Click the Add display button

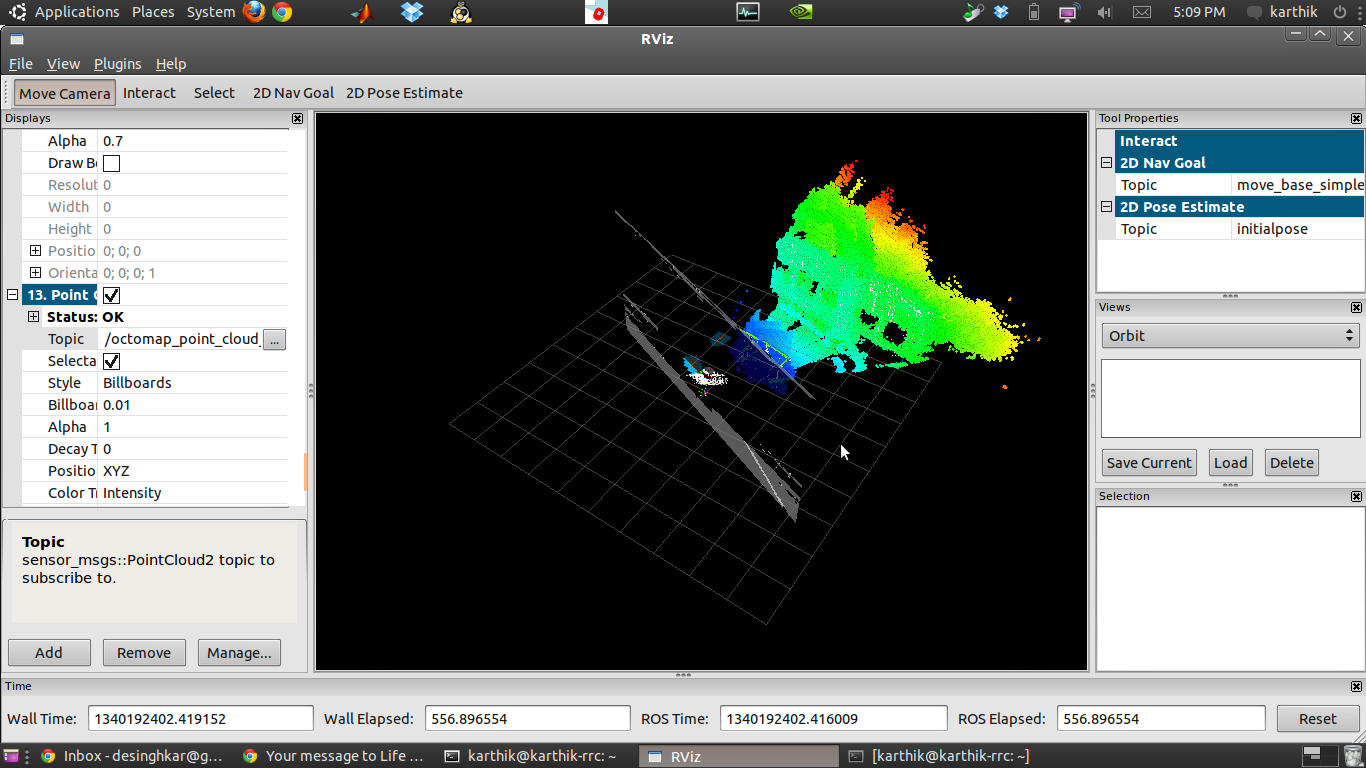(49, 653)
